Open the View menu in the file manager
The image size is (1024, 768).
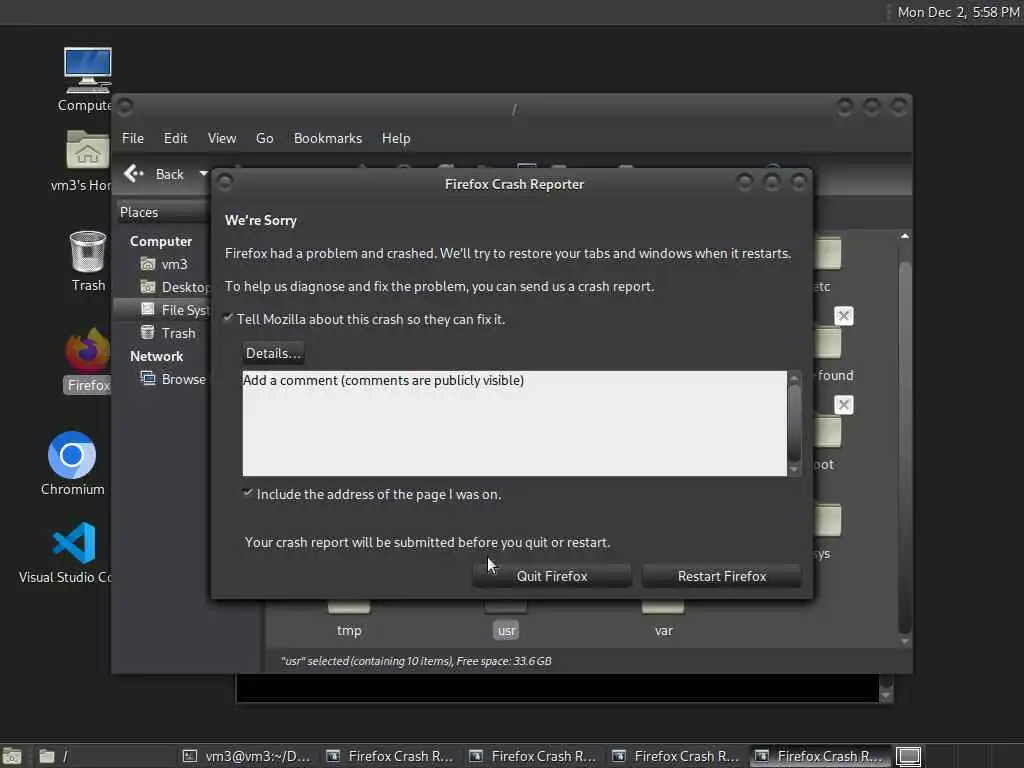[222, 138]
